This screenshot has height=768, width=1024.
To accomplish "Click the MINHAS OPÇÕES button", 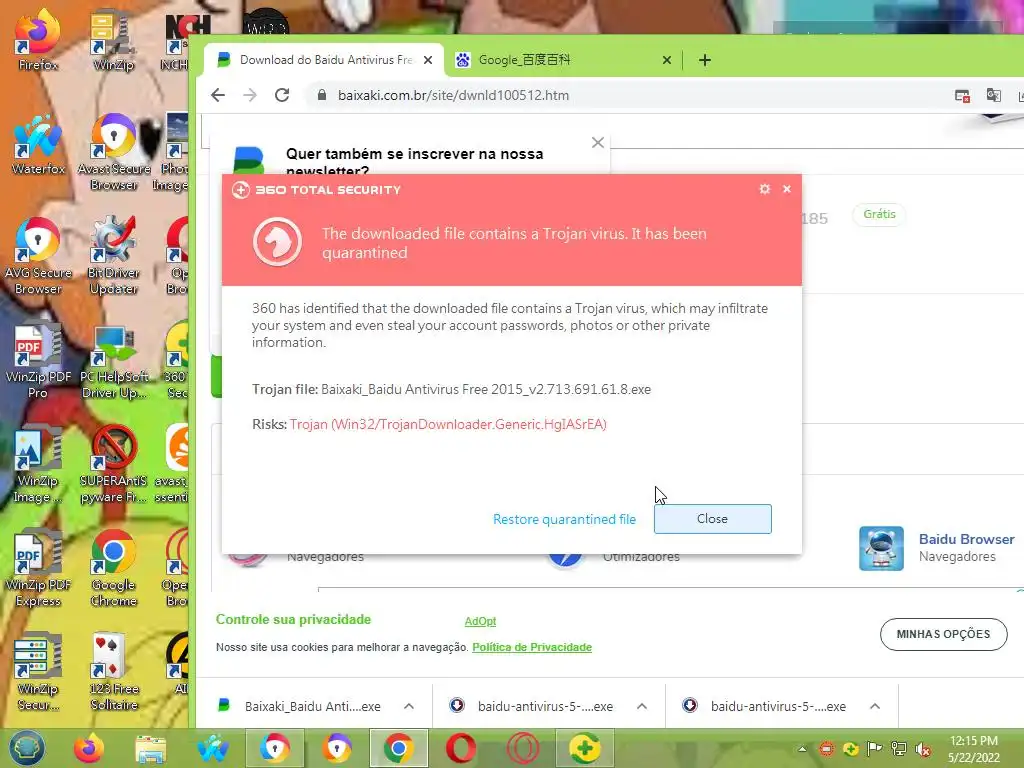I will coord(943,634).
